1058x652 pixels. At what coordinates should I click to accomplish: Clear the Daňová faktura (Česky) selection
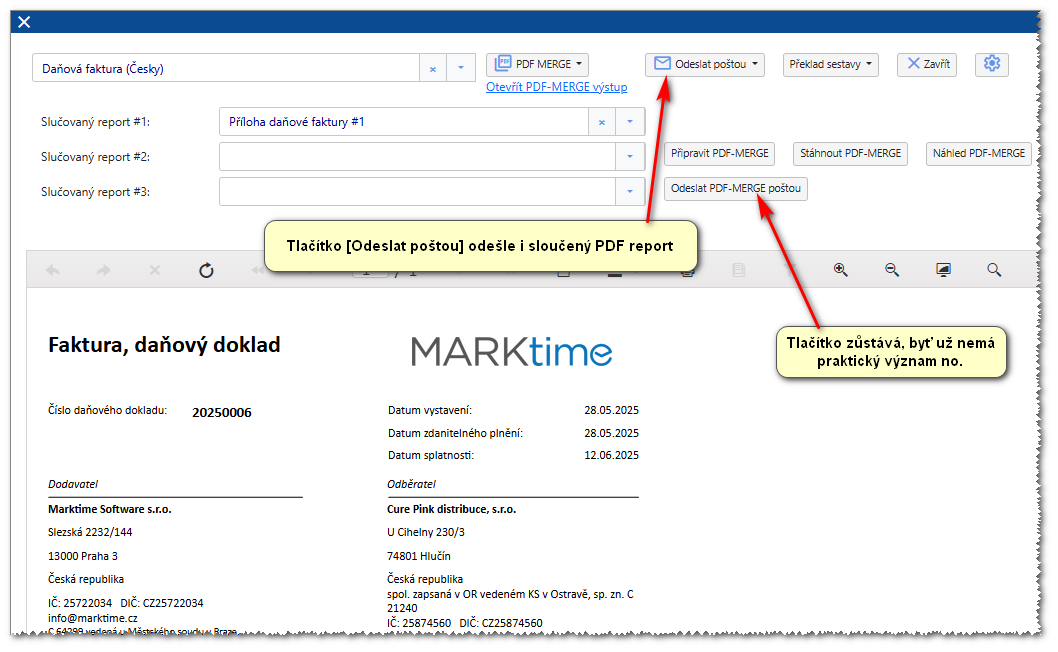pyautogui.click(x=433, y=69)
